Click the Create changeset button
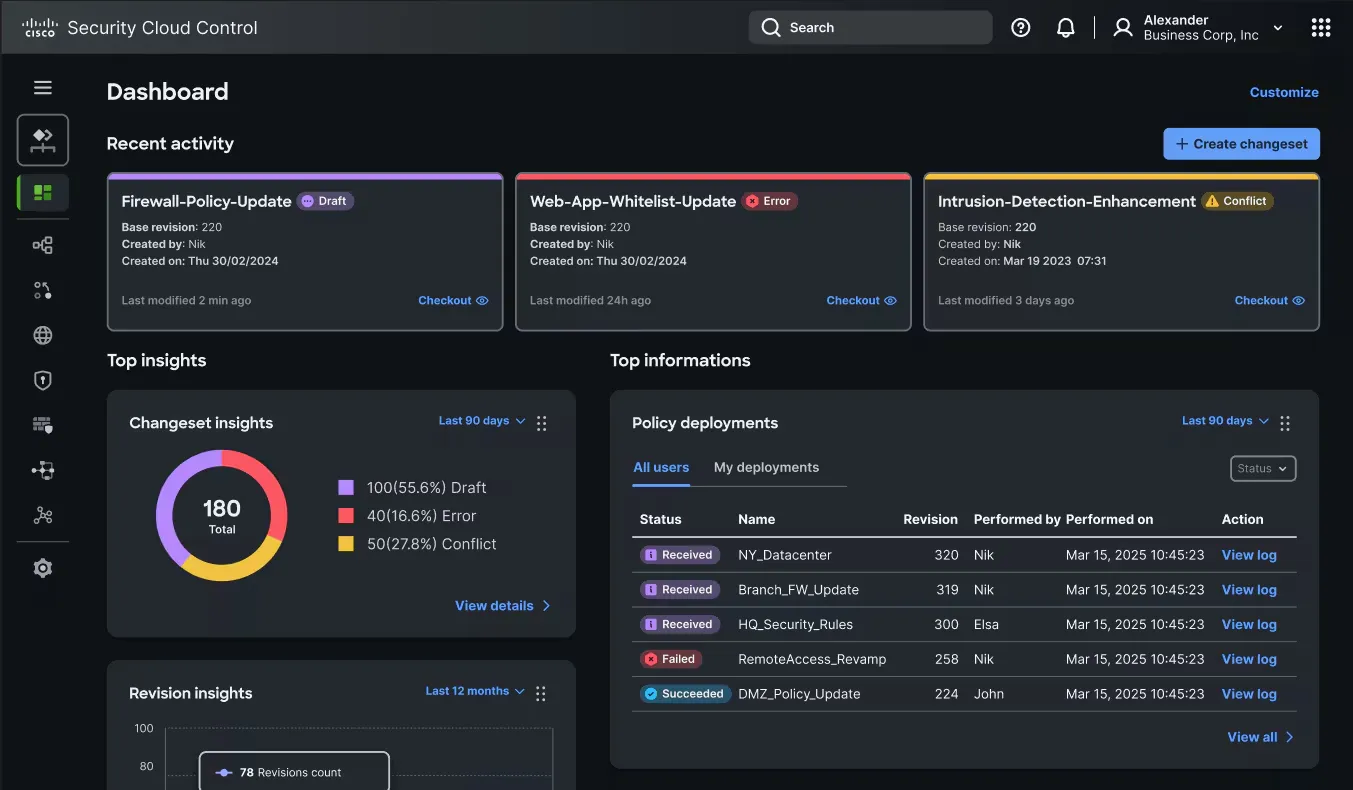 (1241, 143)
